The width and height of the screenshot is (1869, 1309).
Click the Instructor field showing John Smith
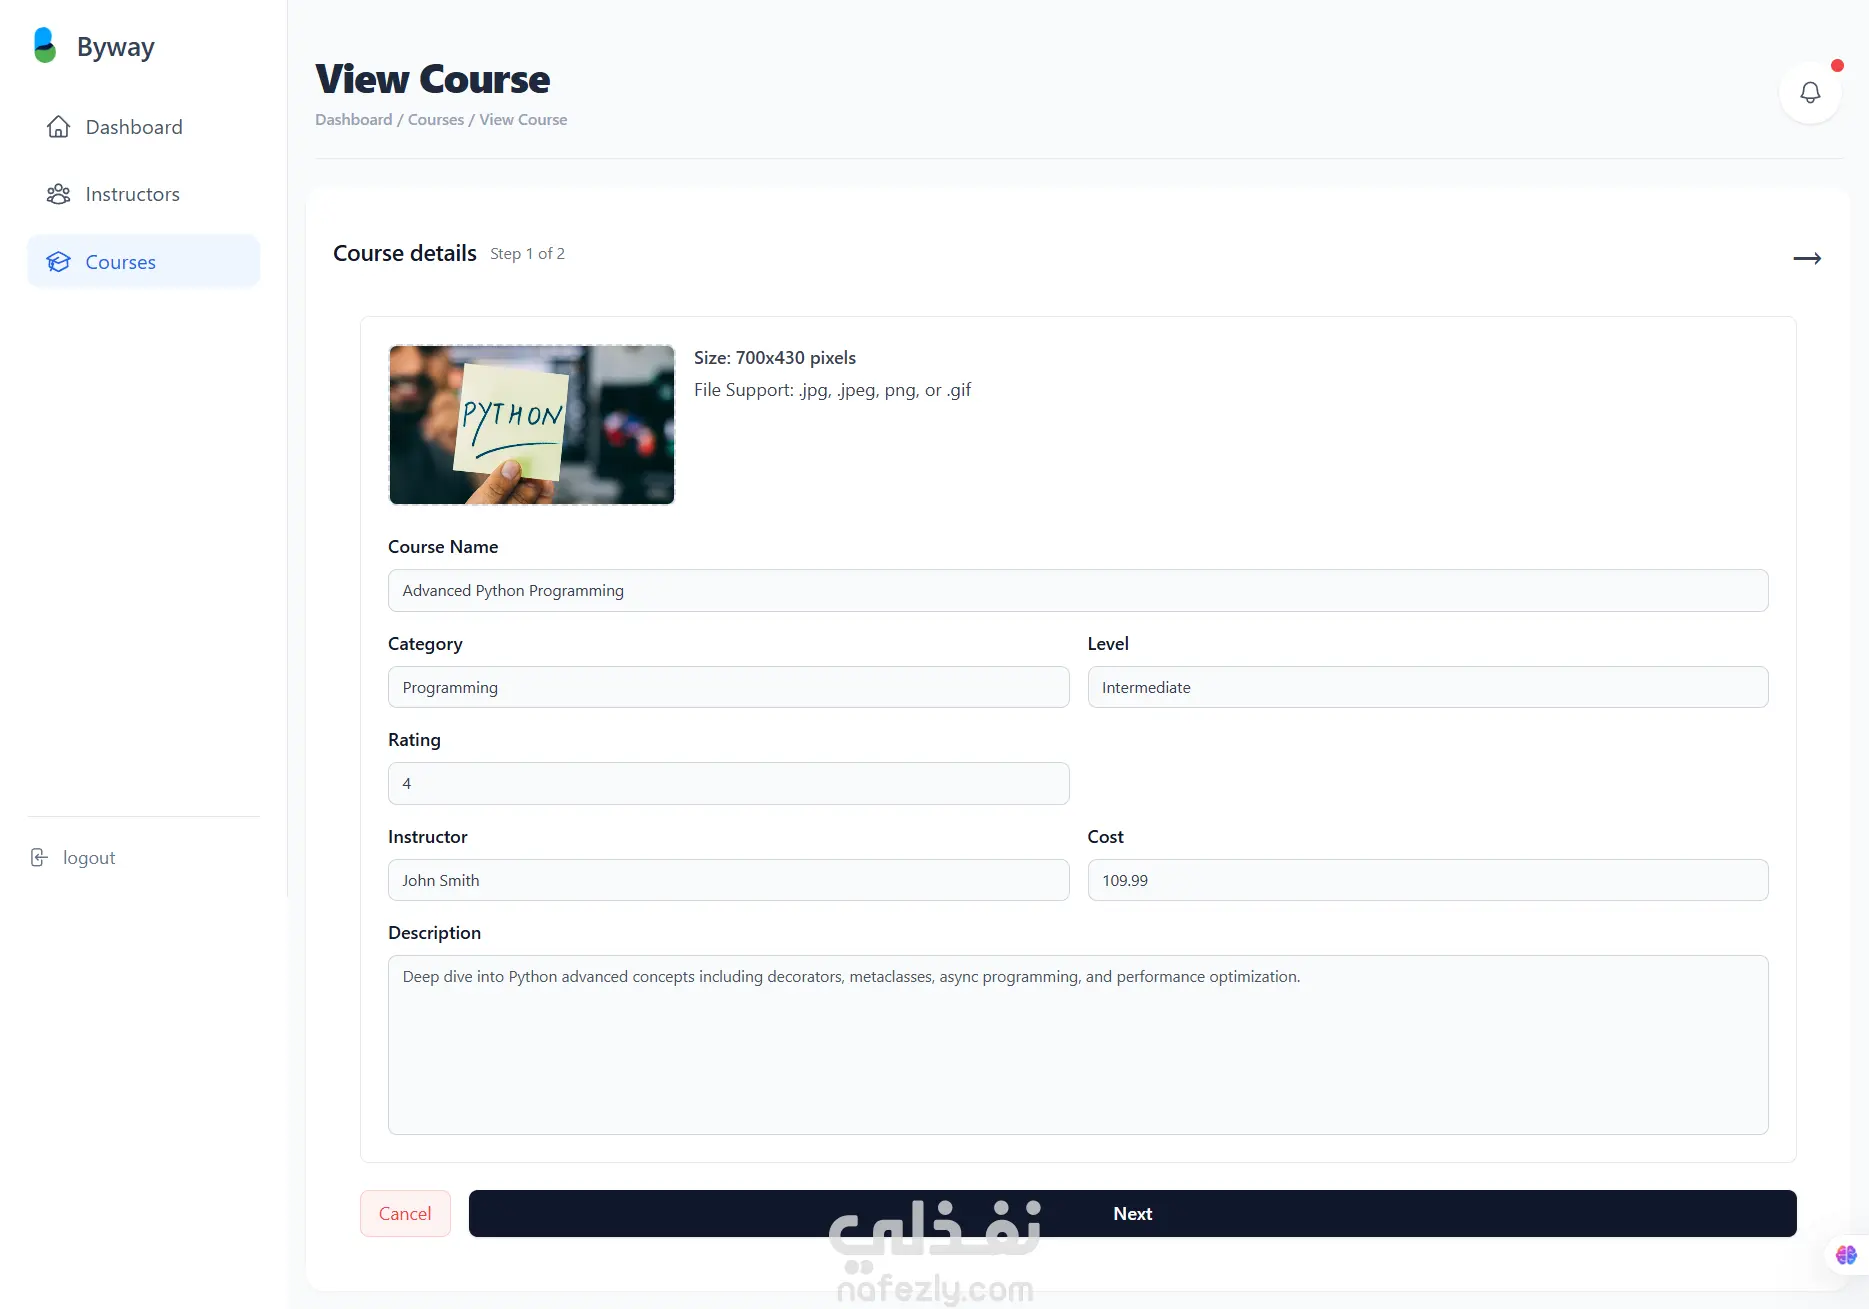[729, 880]
